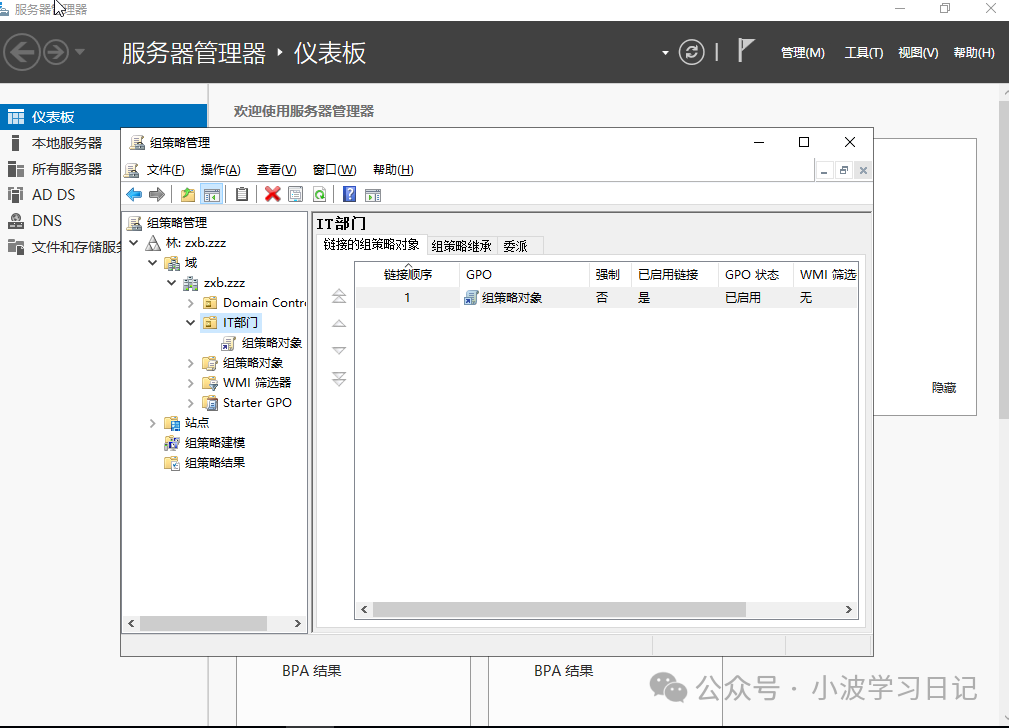Click the Forward navigation arrow
This screenshot has height=728, width=1009.
tap(157, 194)
